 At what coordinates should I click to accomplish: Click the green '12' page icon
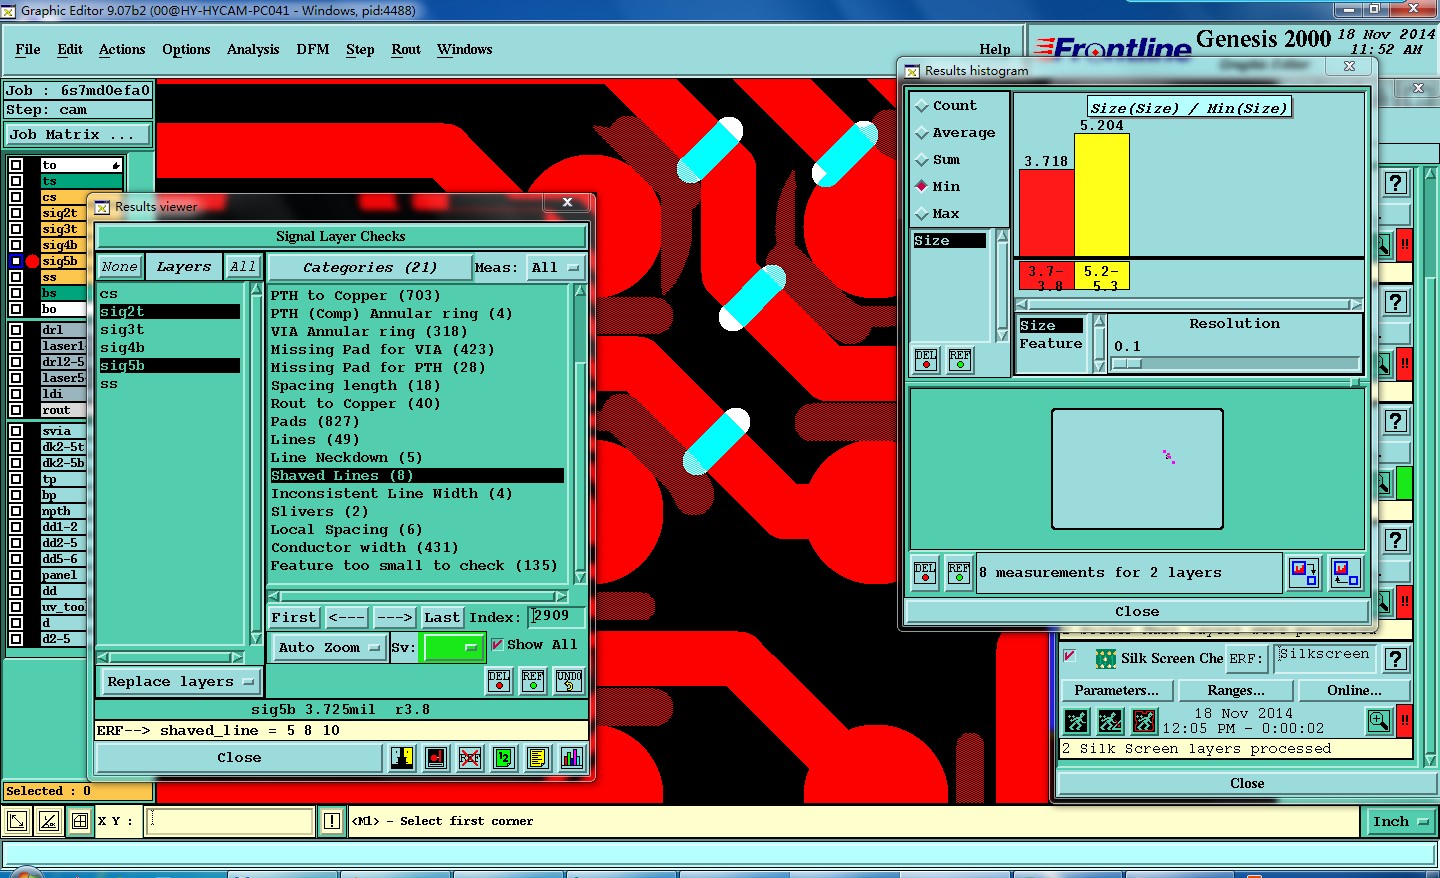[503, 758]
